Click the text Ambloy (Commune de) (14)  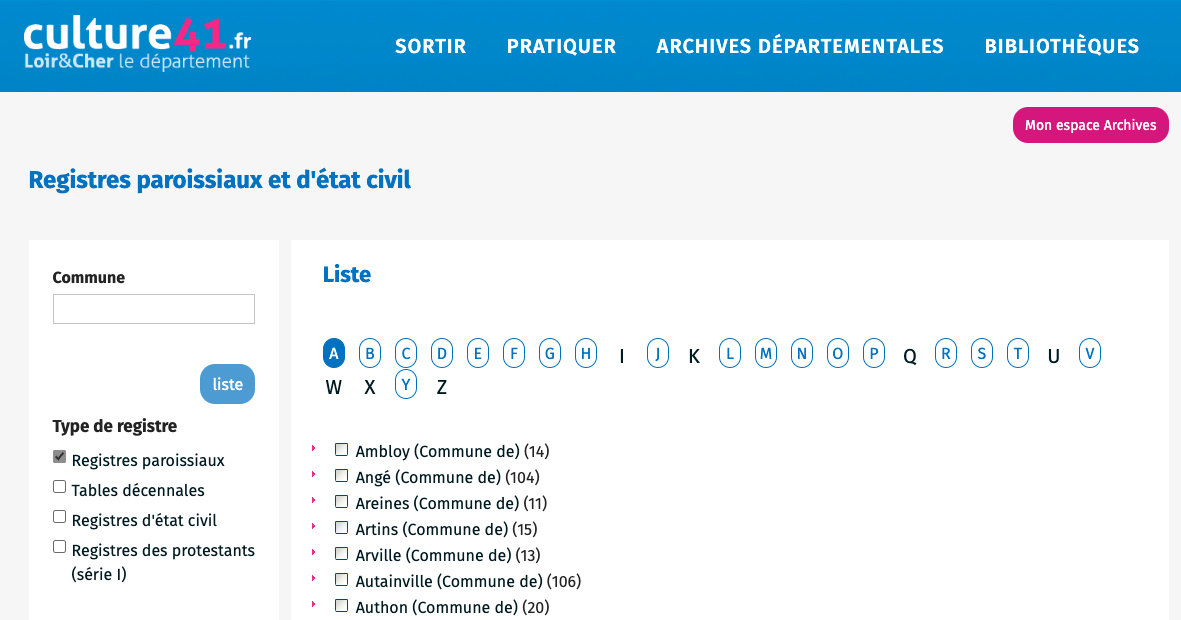(453, 451)
